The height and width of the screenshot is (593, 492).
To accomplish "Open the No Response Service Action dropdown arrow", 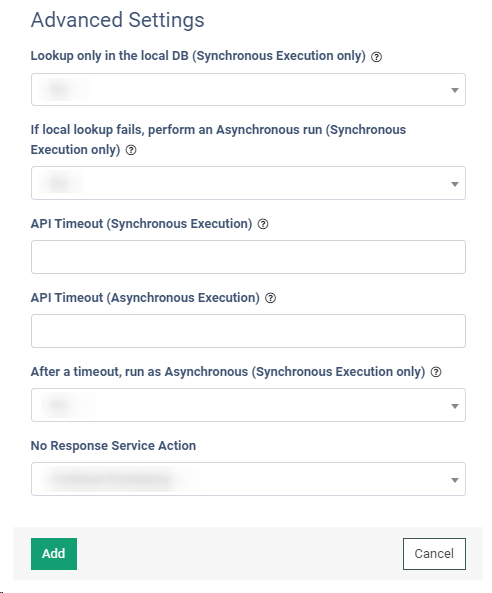I will pos(455,480).
